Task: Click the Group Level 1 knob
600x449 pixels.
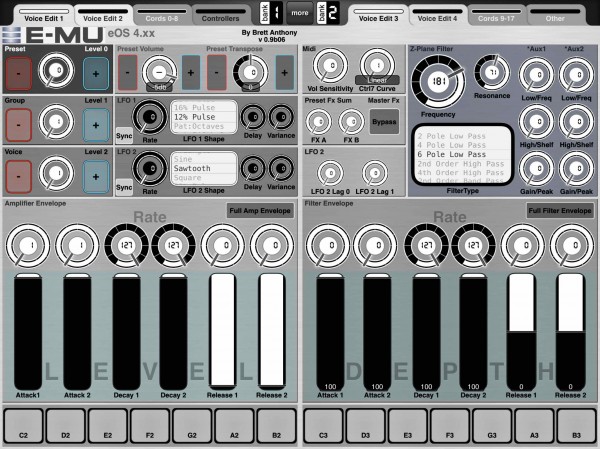Action: [56, 122]
